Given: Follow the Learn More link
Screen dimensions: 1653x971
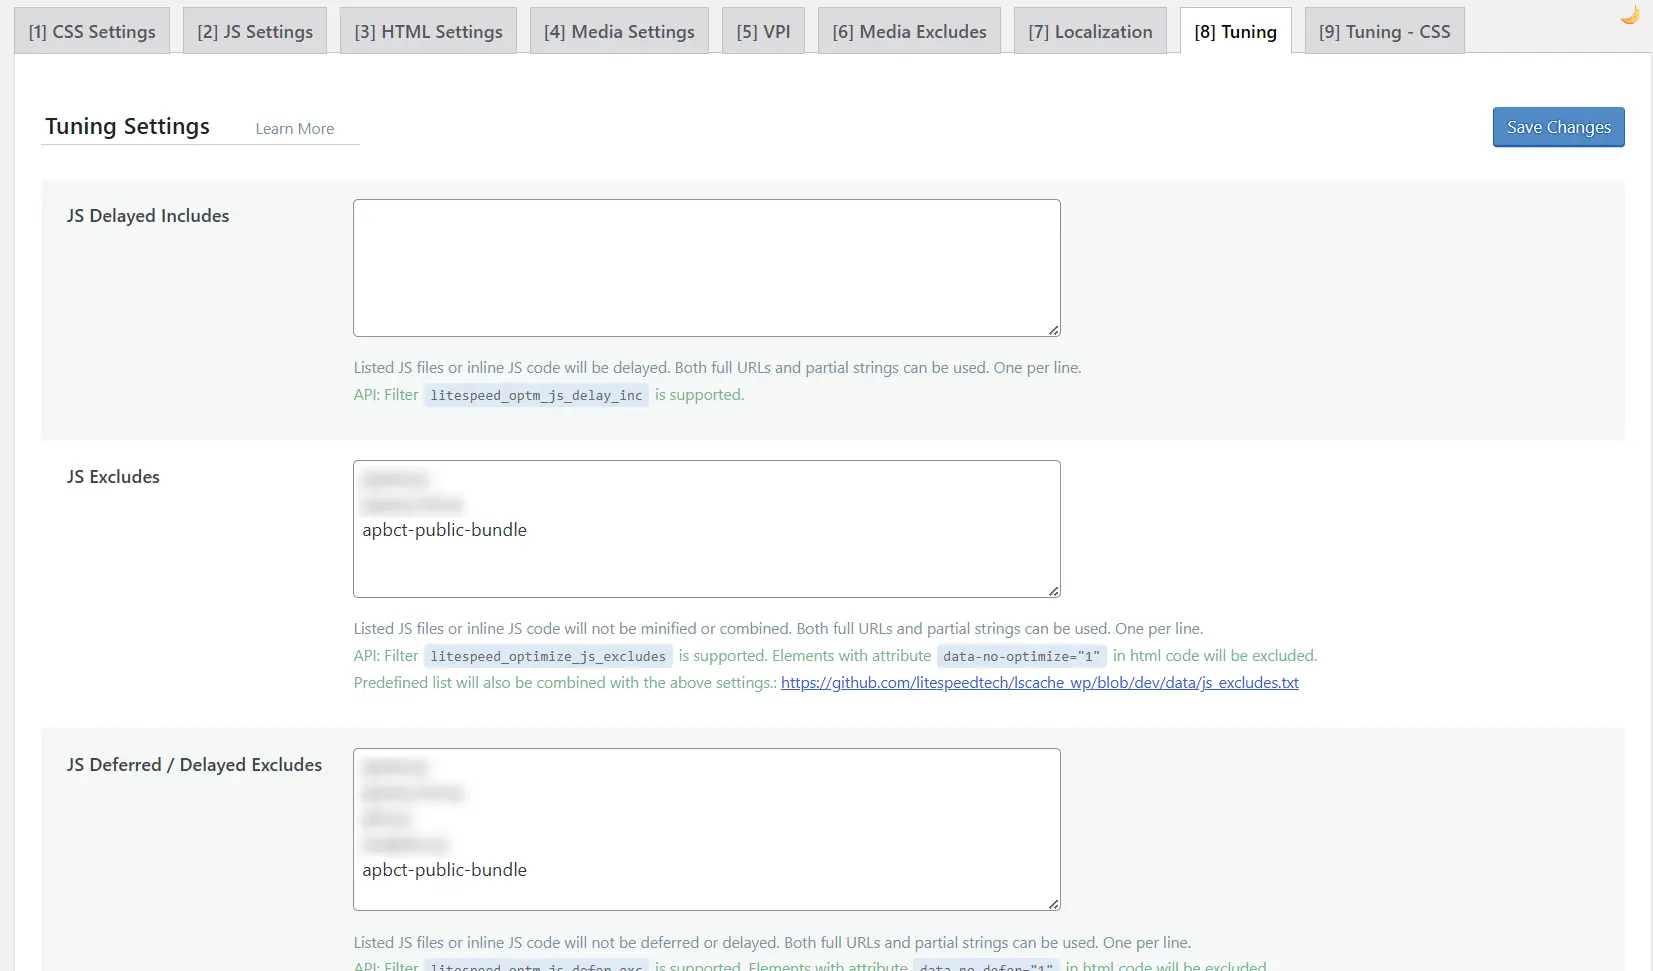Looking at the screenshot, I should tap(294, 129).
